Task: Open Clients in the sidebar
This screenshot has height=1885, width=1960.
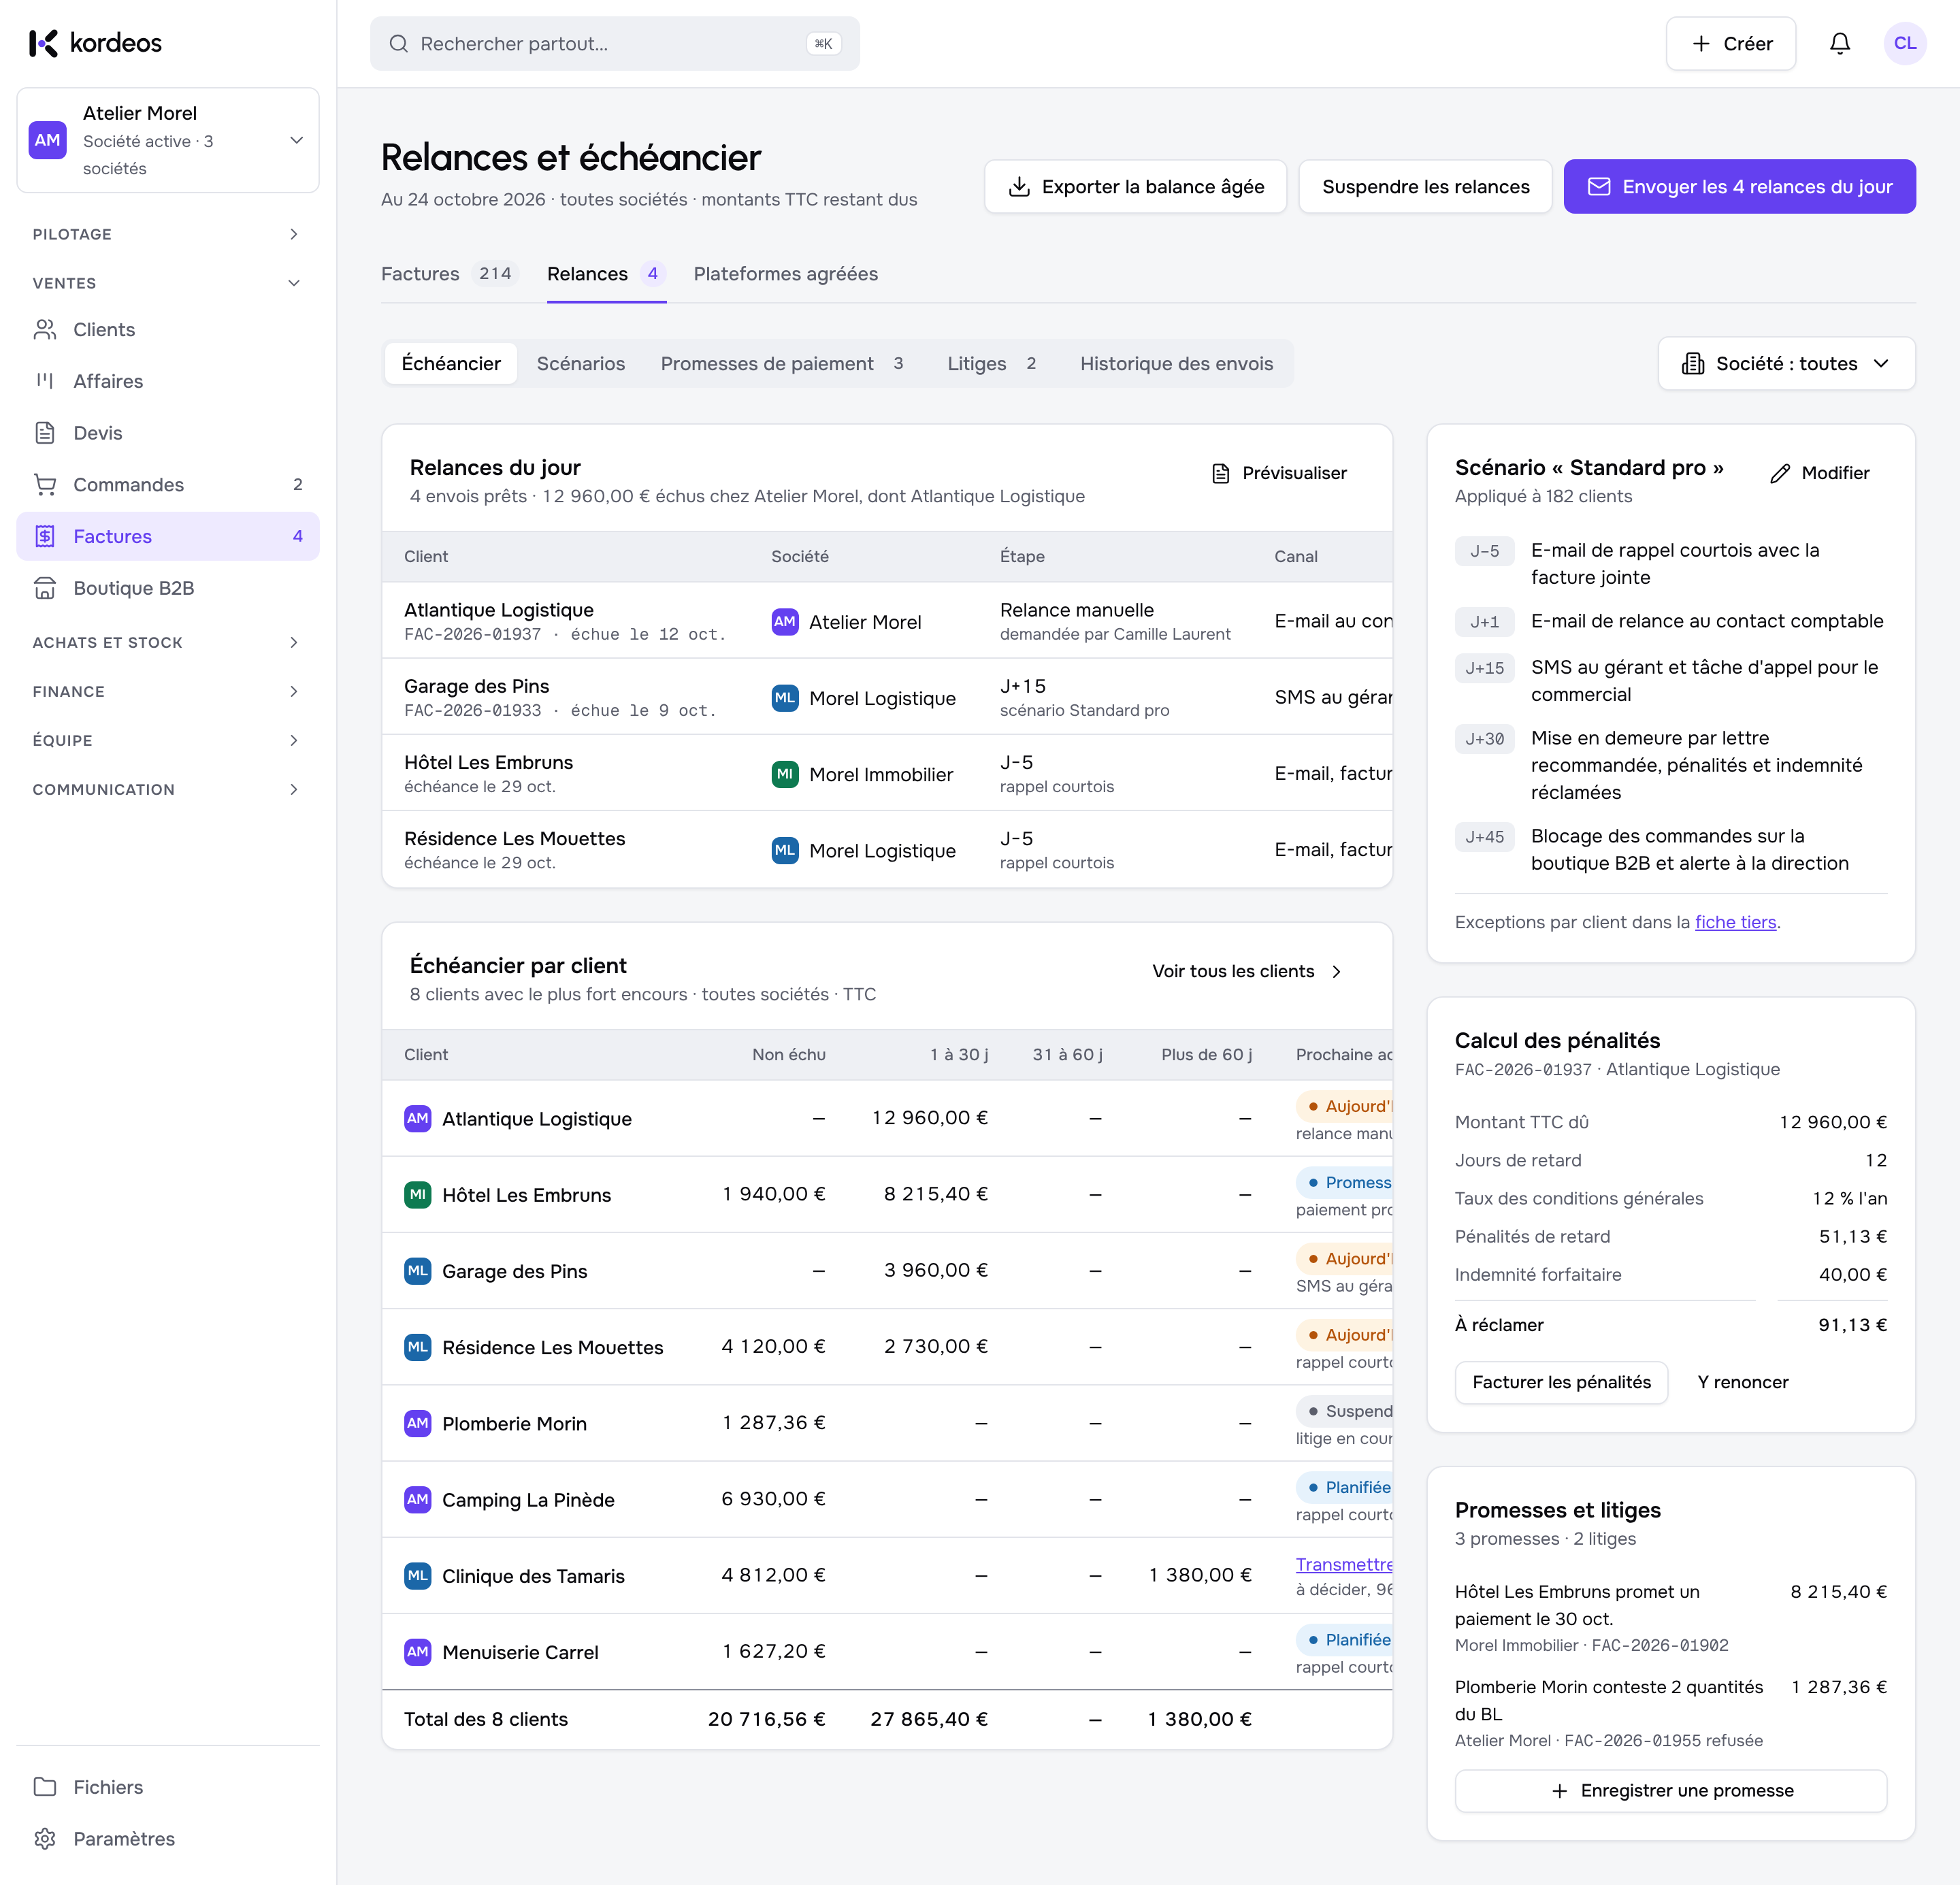Action: [168, 329]
